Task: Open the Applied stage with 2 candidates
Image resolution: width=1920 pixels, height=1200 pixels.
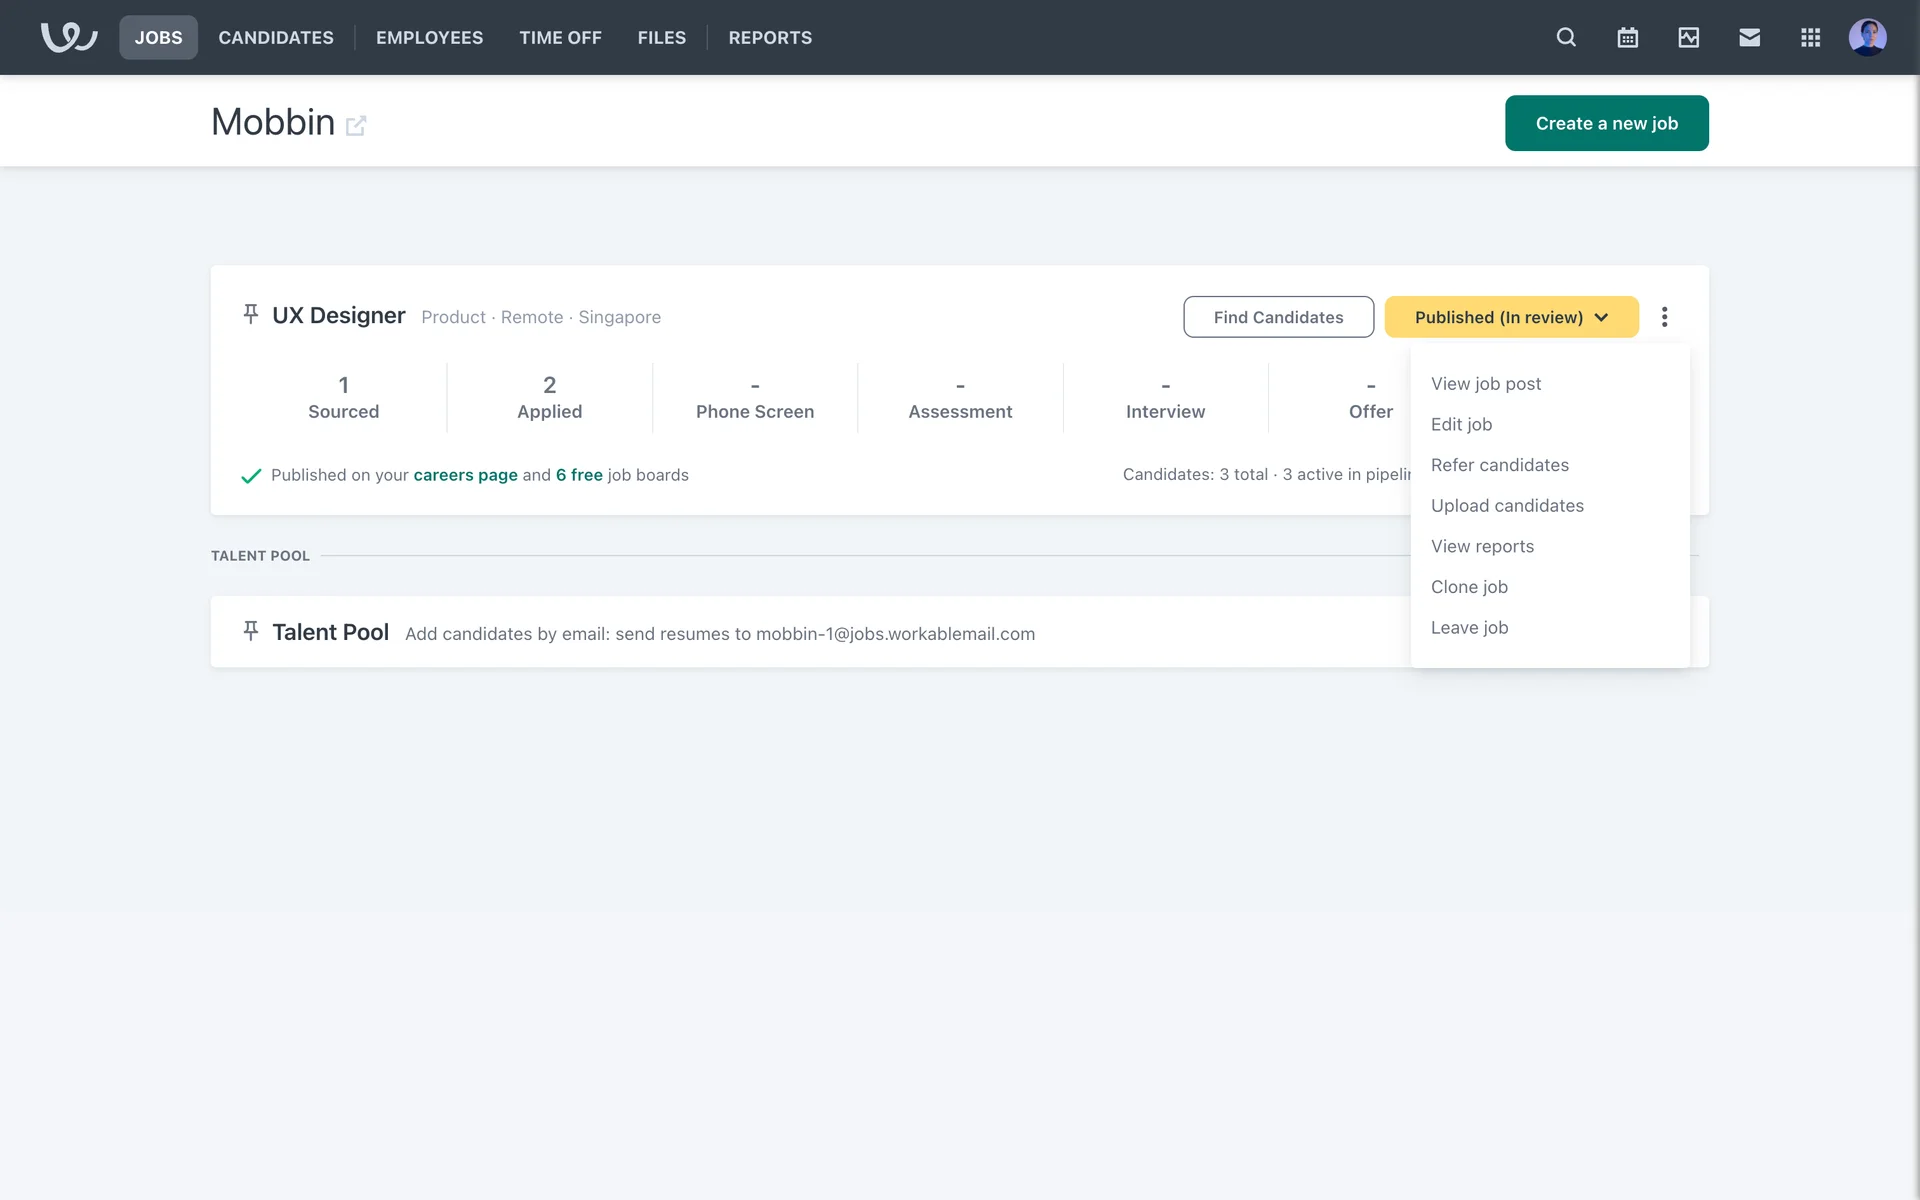Action: tap(549, 398)
